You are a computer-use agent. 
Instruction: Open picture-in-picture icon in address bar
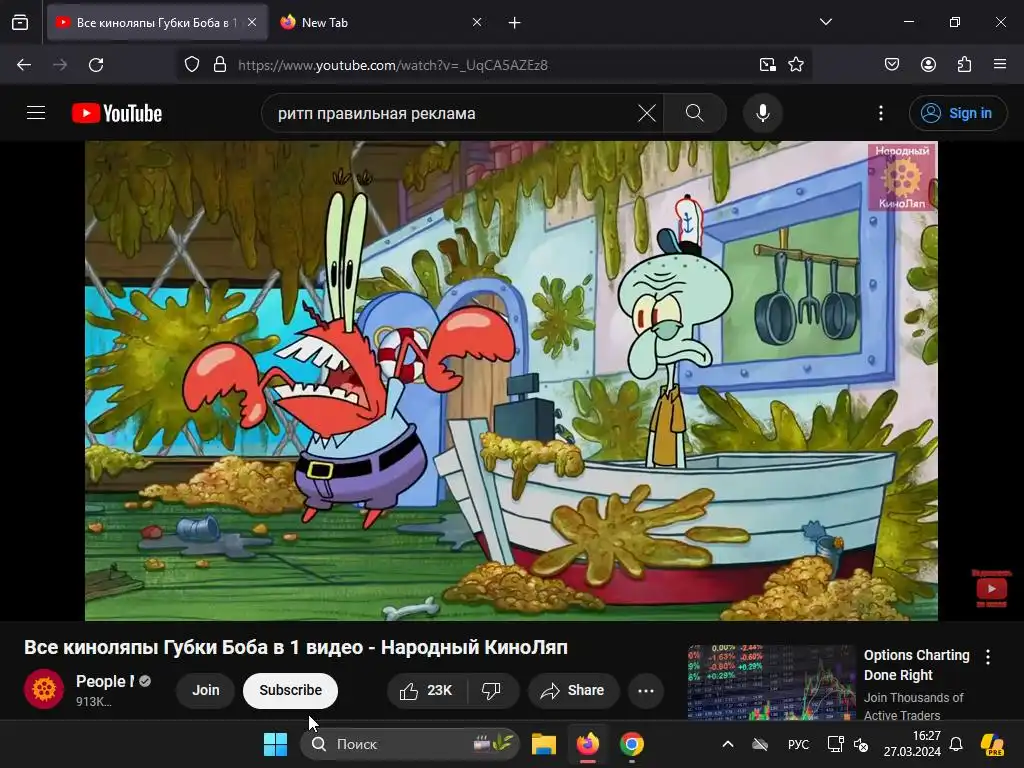767,65
